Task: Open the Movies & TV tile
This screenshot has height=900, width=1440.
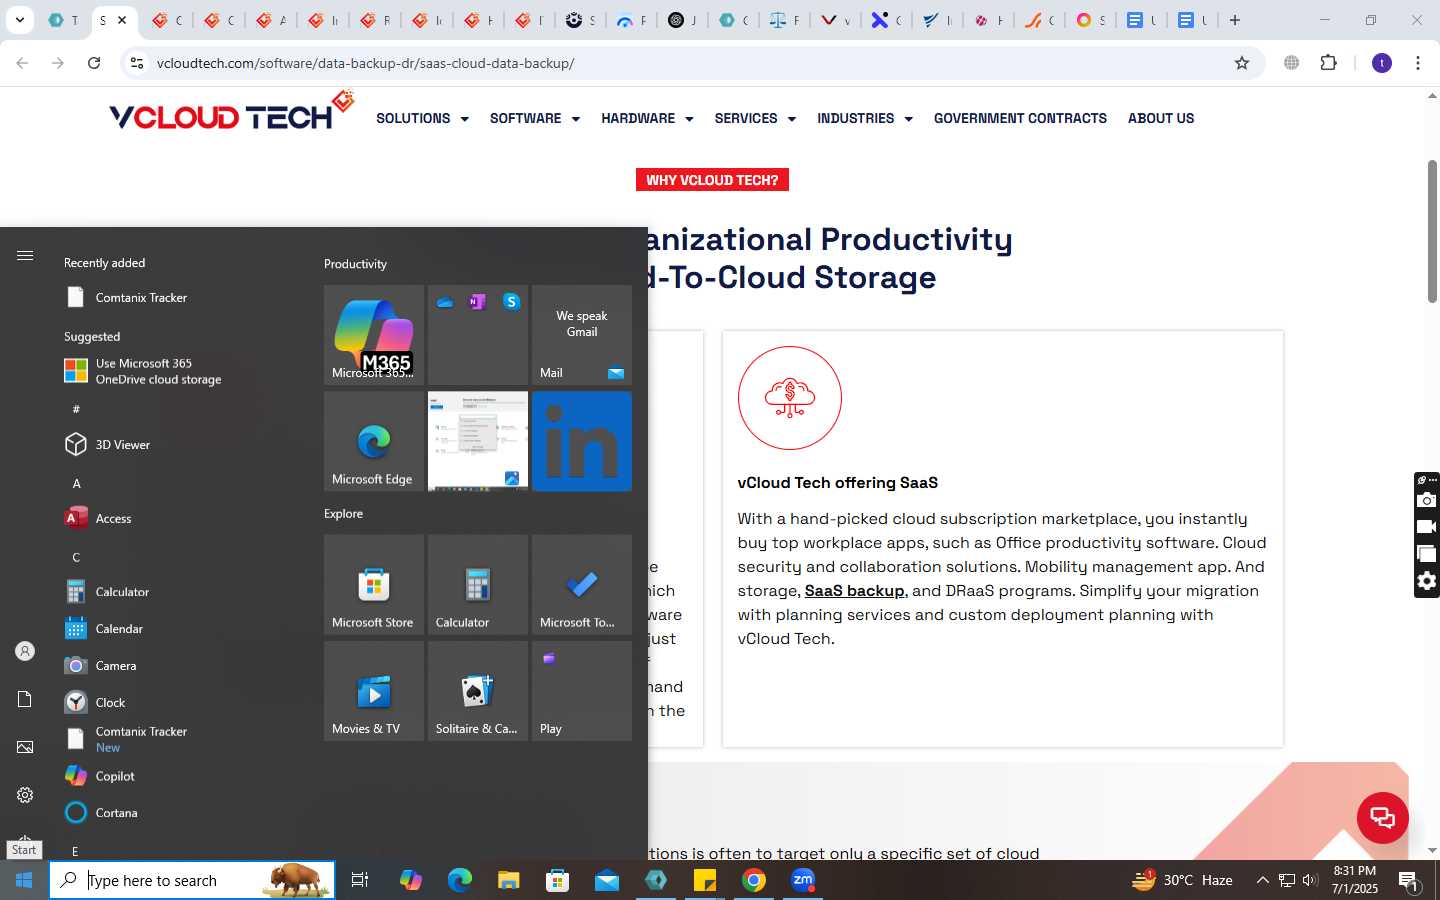Action: pos(374,691)
